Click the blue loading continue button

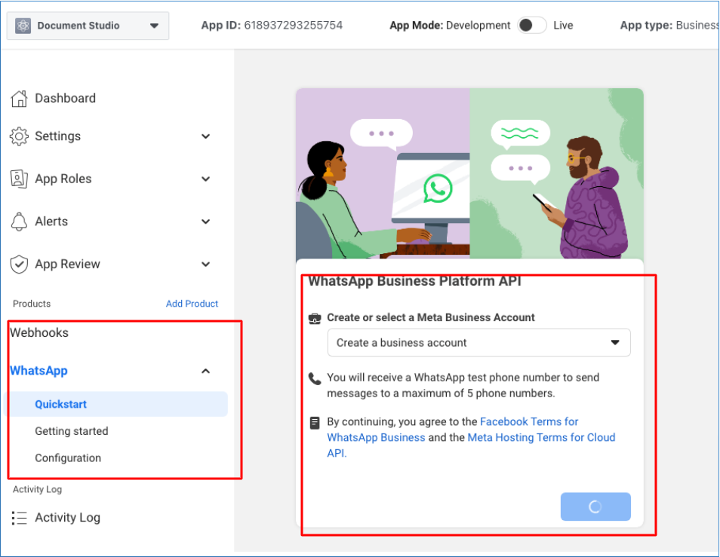point(596,506)
